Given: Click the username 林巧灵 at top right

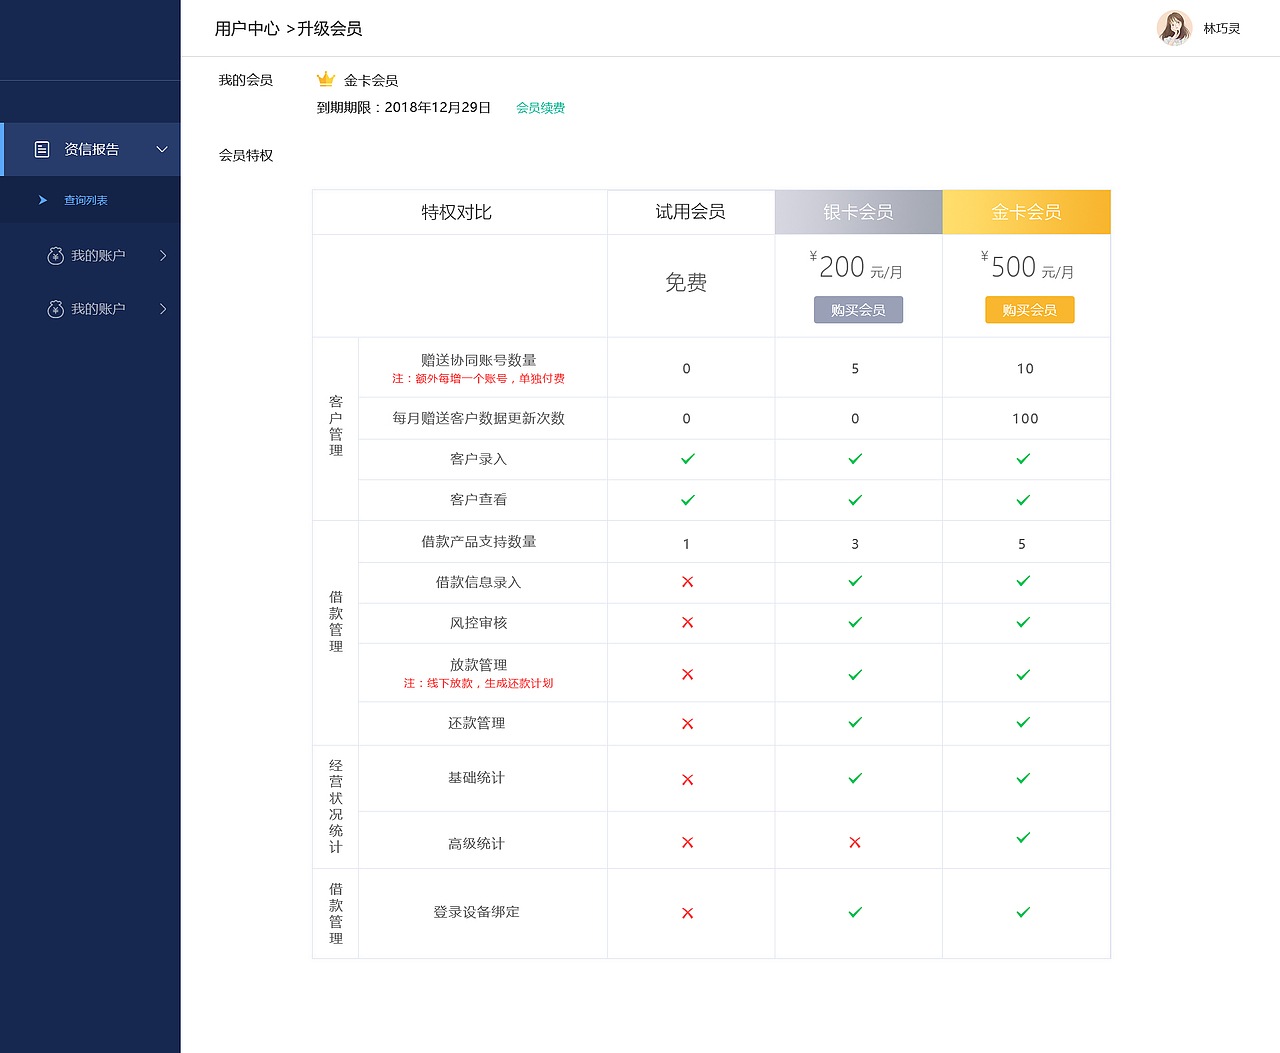Looking at the screenshot, I should 1221,28.
